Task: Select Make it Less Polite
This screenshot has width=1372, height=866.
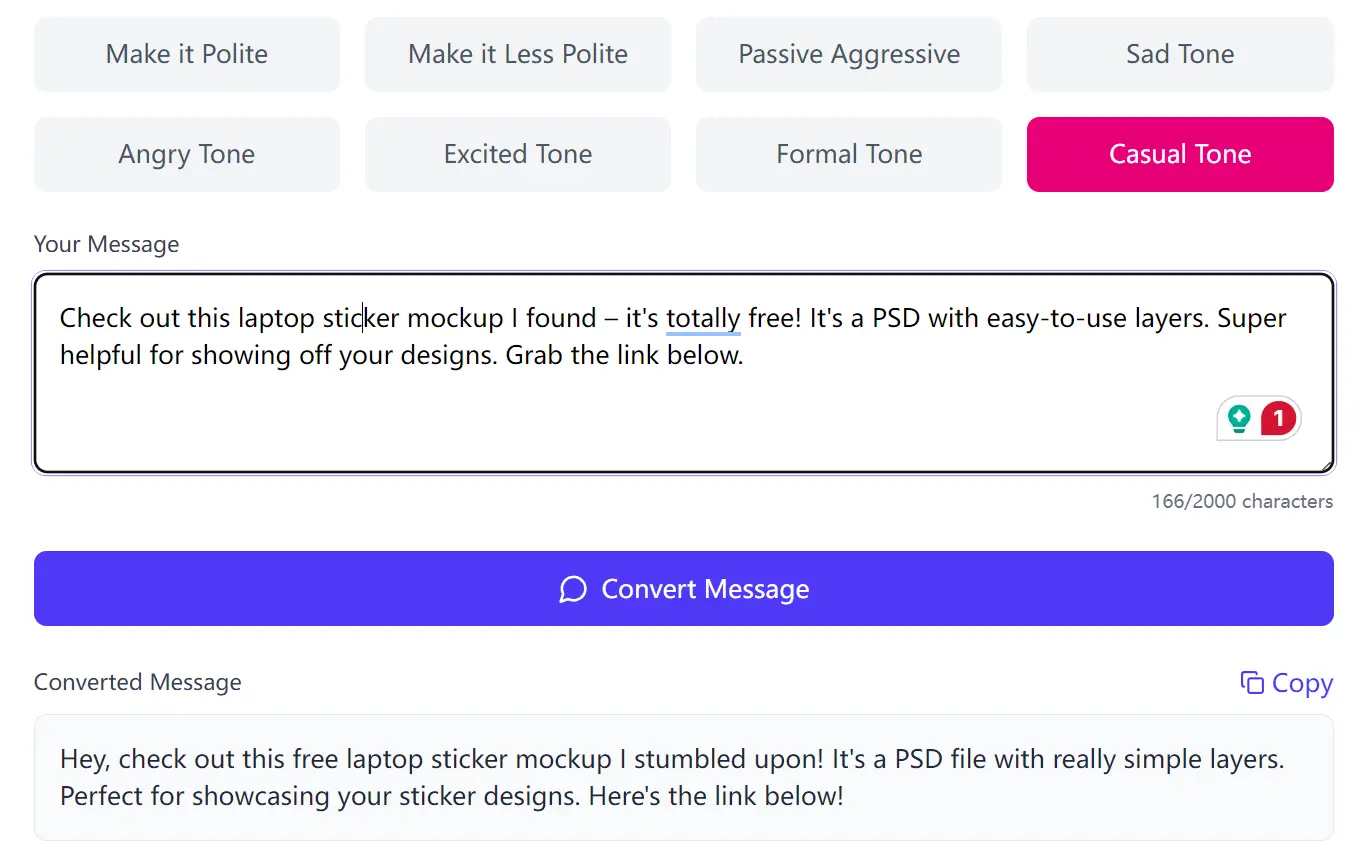Action: 518,54
